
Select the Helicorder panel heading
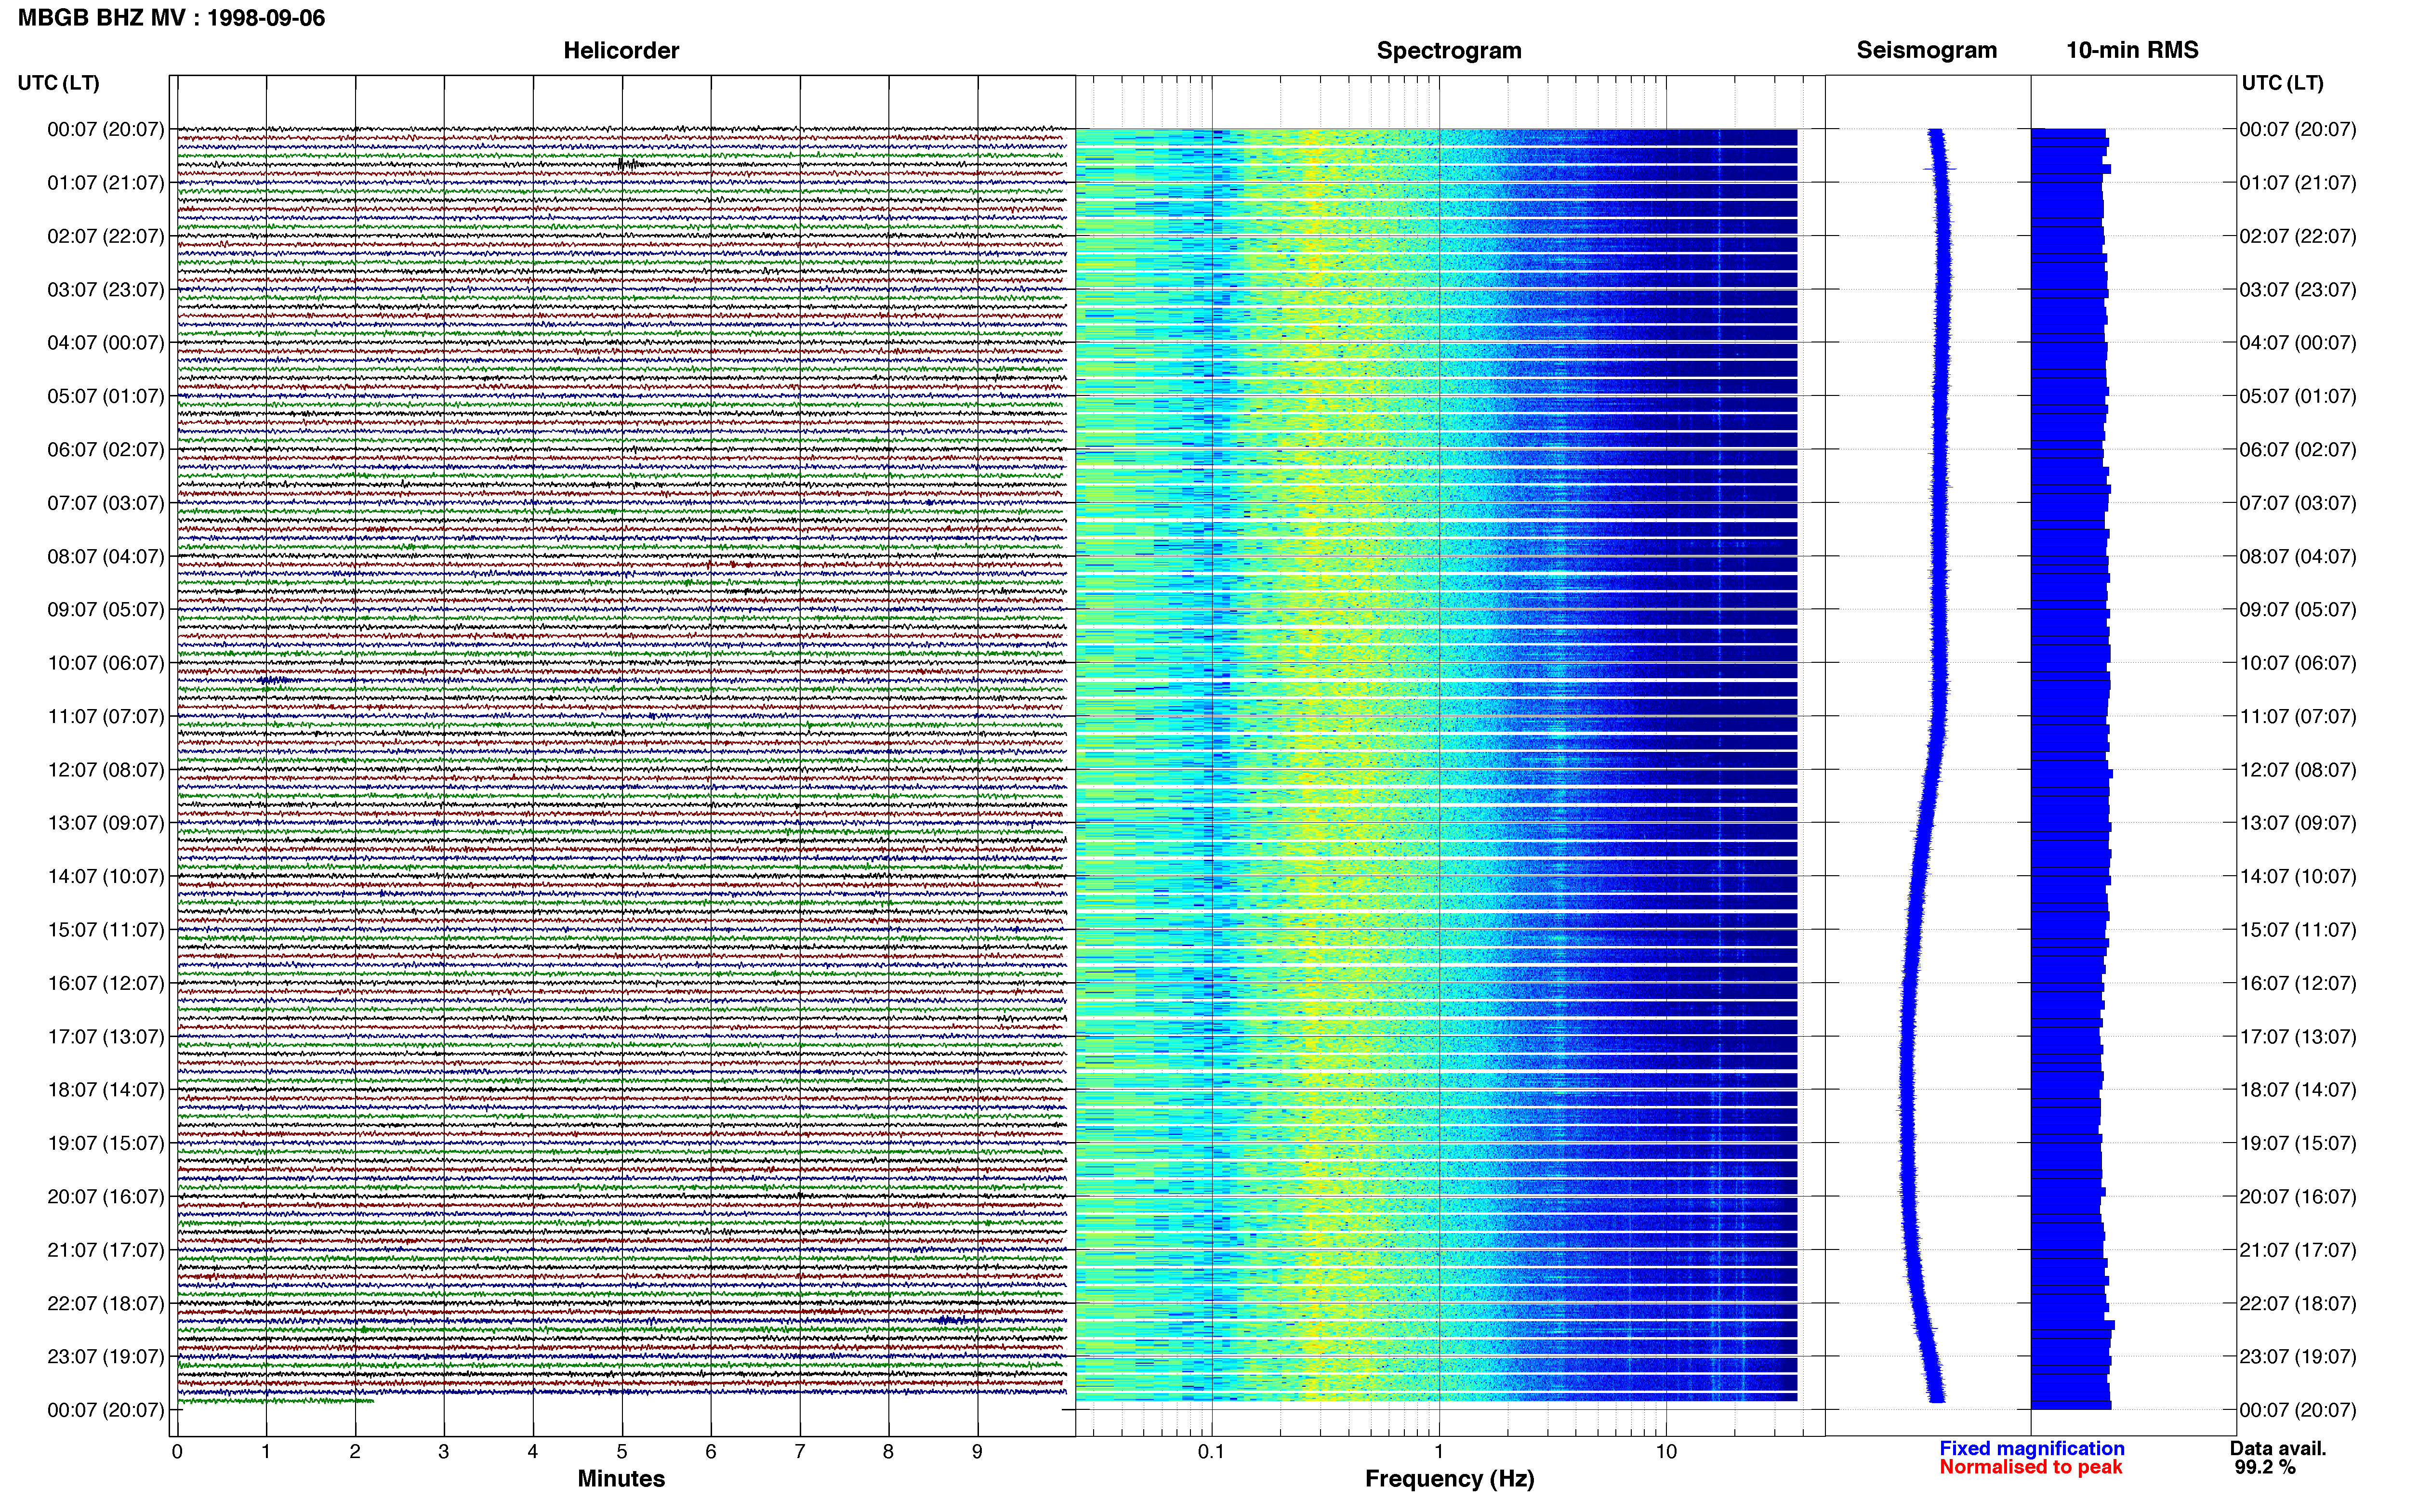click(621, 51)
